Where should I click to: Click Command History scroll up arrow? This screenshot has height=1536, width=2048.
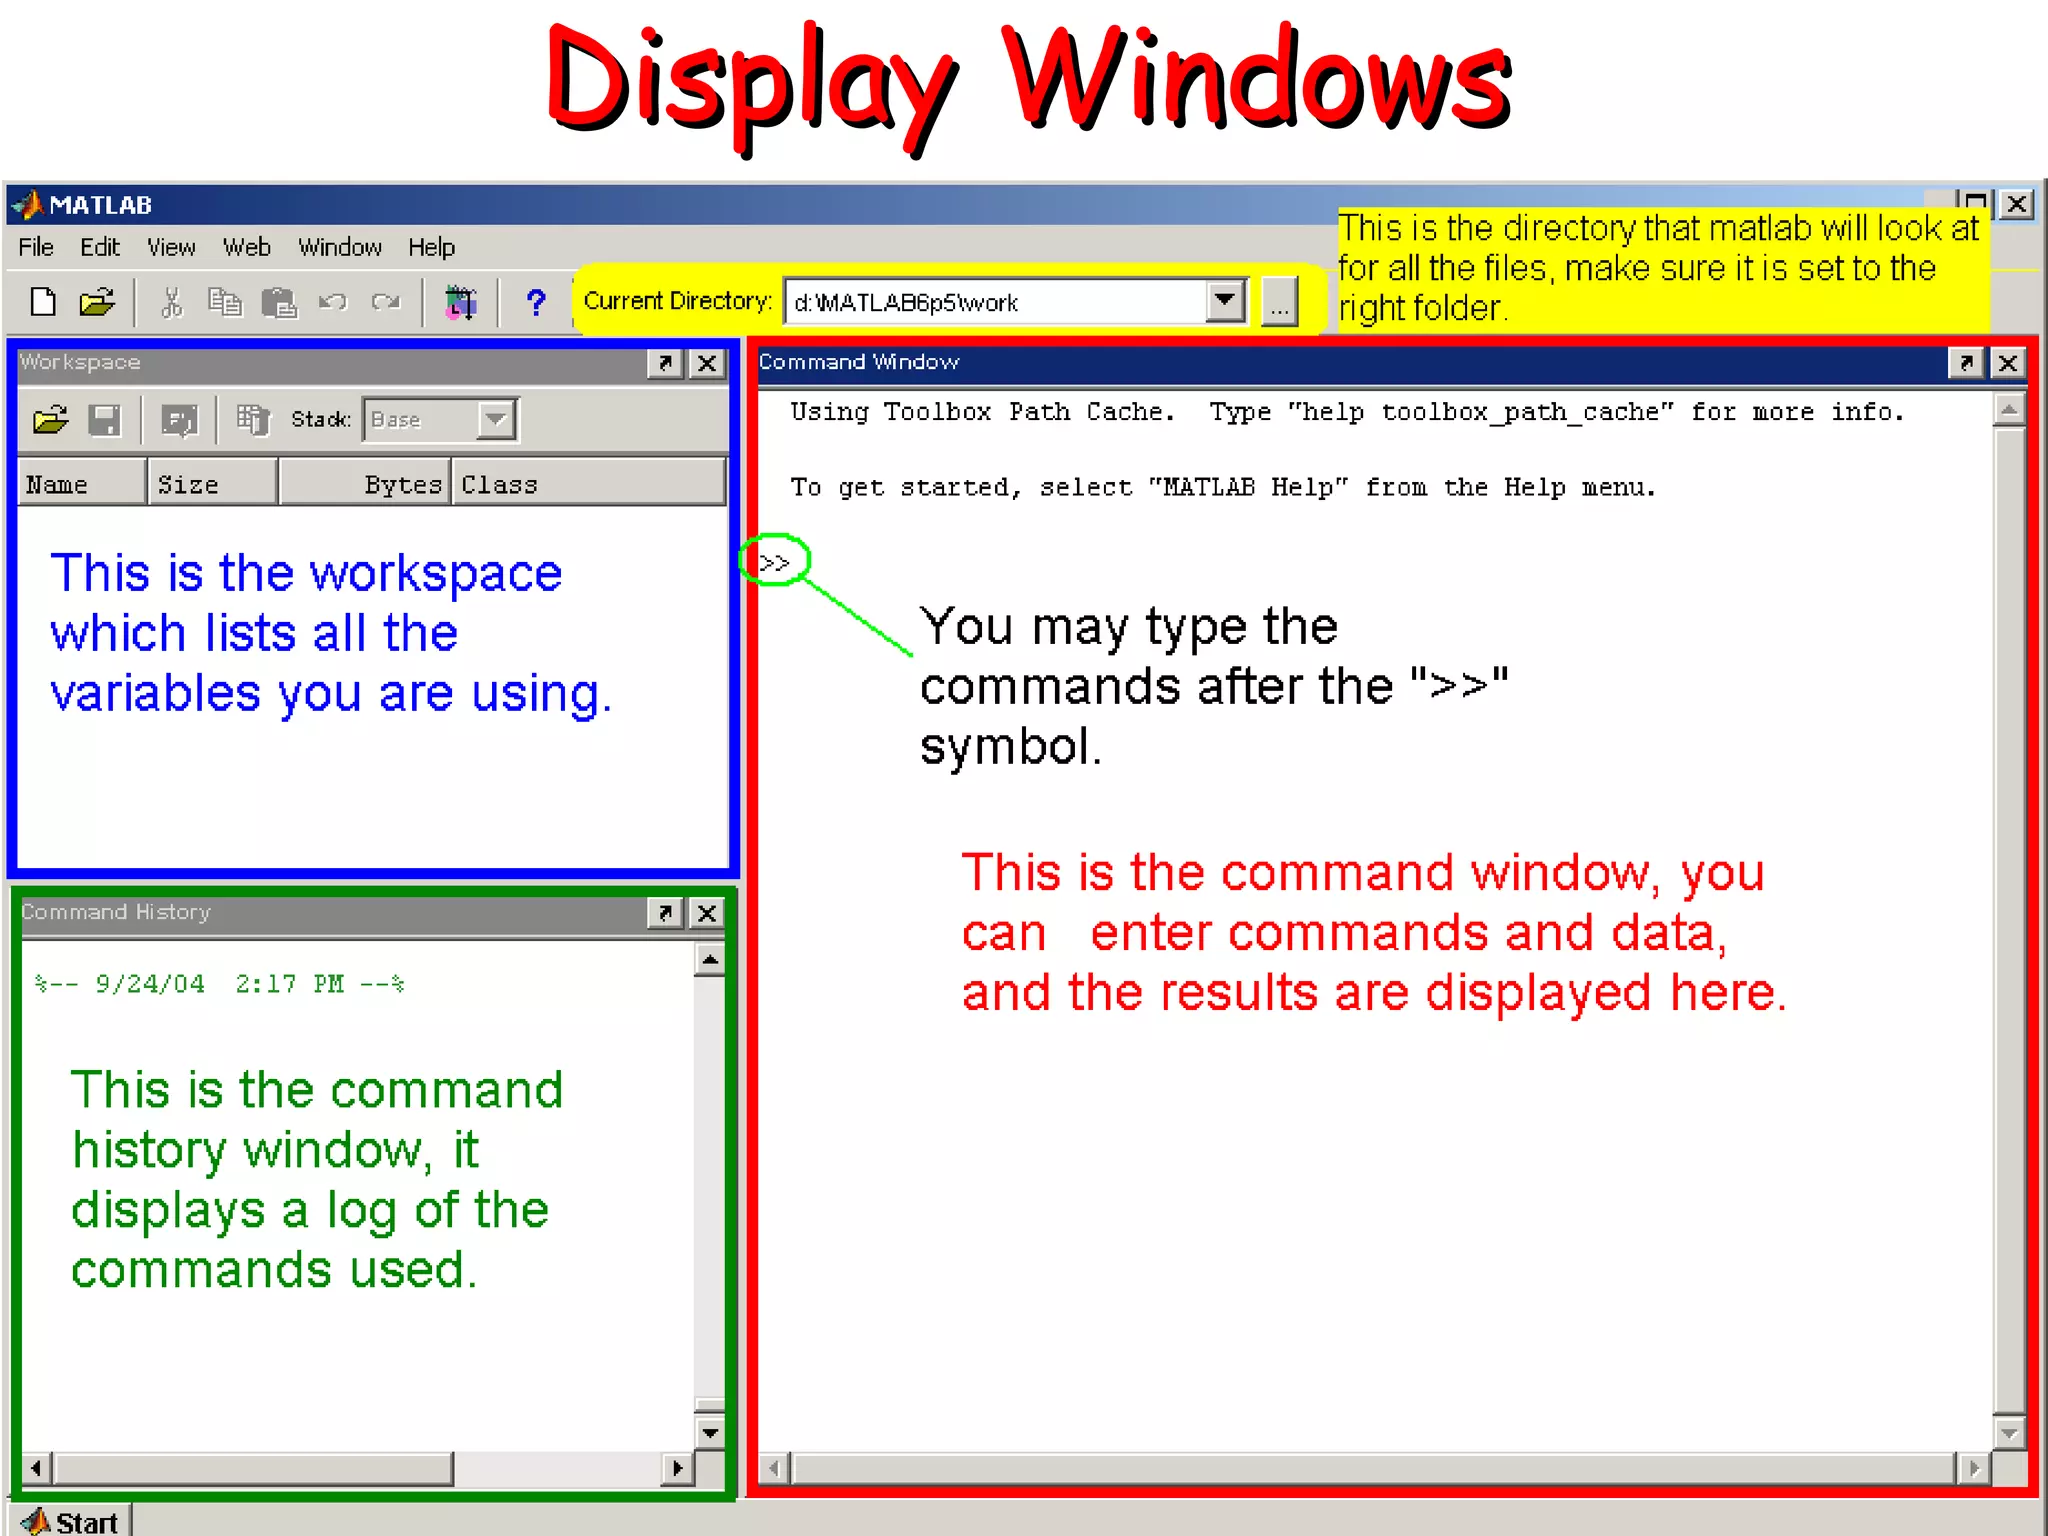pyautogui.click(x=709, y=960)
